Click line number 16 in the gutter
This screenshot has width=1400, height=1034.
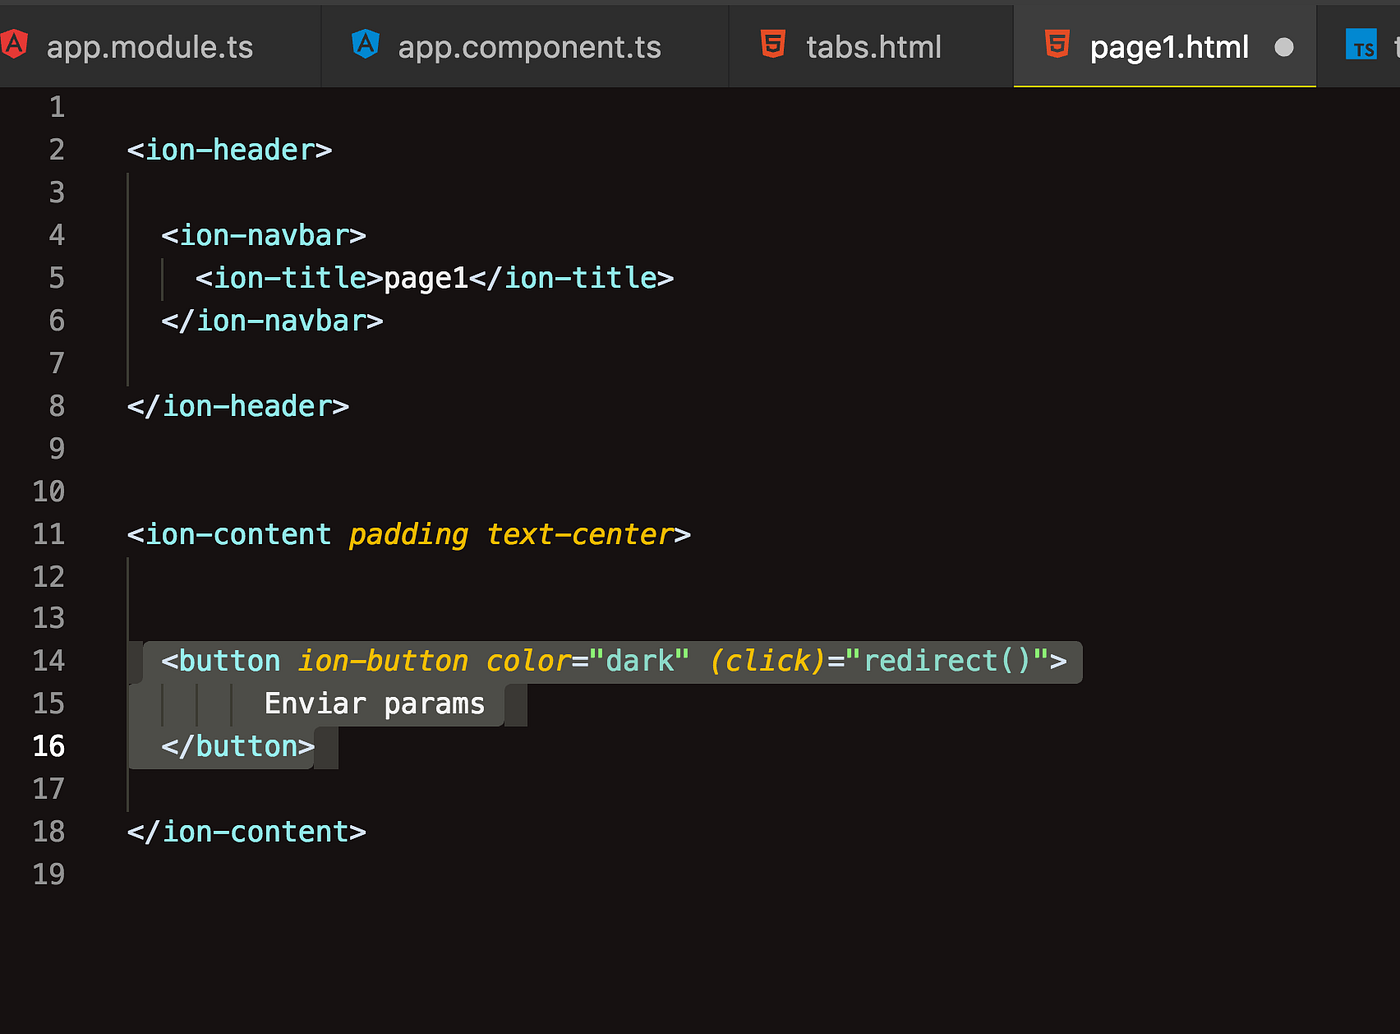tap(48, 746)
